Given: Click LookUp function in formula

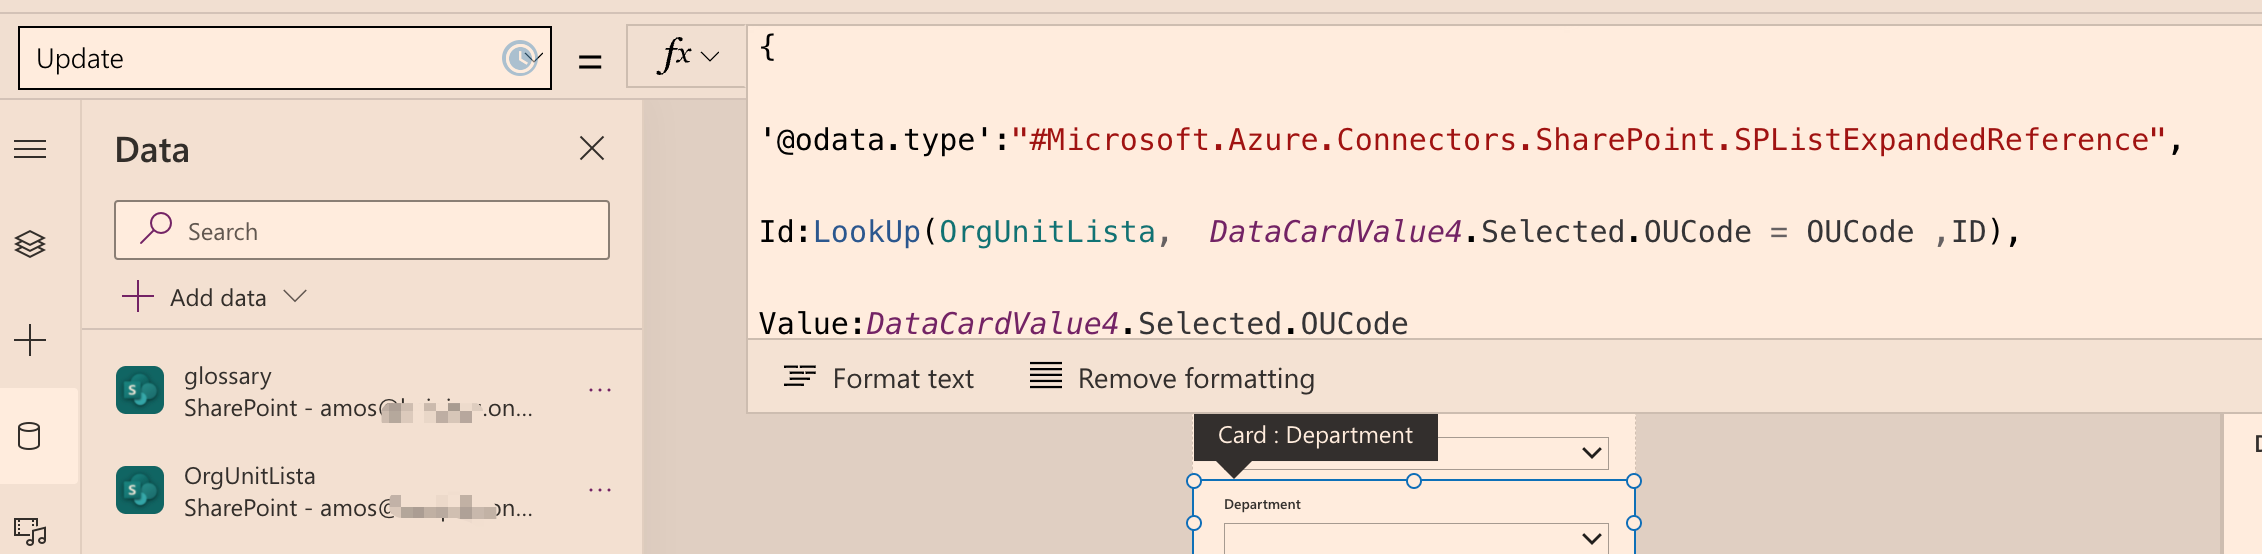Looking at the screenshot, I should (x=866, y=232).
